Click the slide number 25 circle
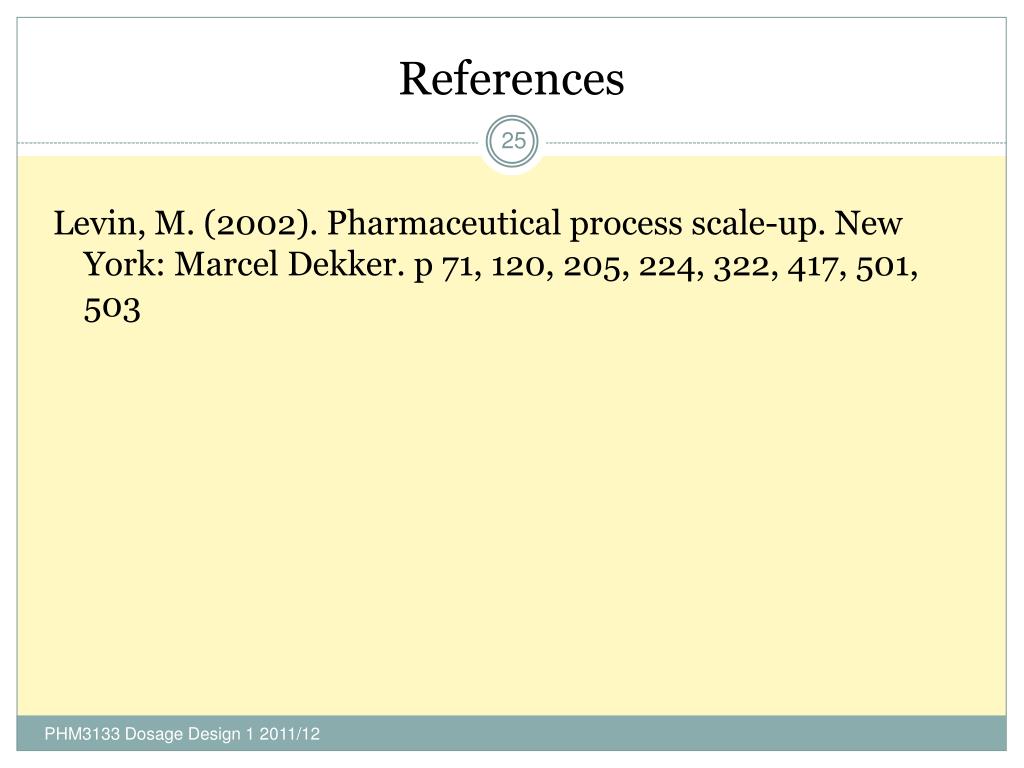1024x768 pixels. (x=513, y=141)
